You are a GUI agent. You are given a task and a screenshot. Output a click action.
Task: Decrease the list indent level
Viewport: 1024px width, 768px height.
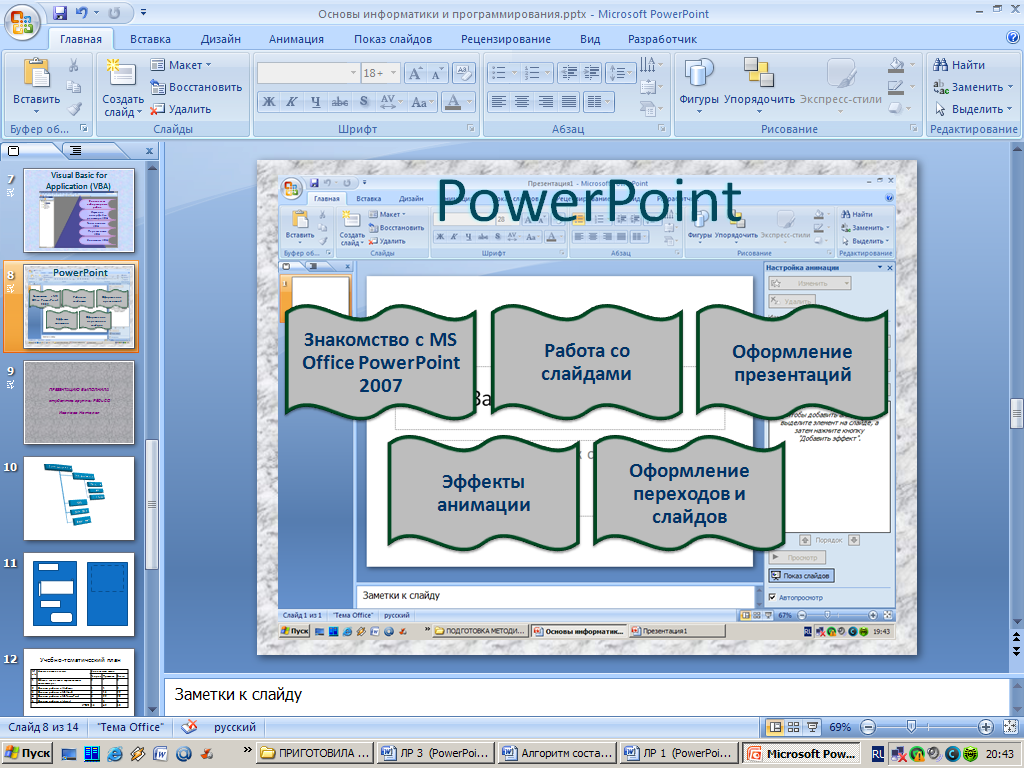click(569, 73)
